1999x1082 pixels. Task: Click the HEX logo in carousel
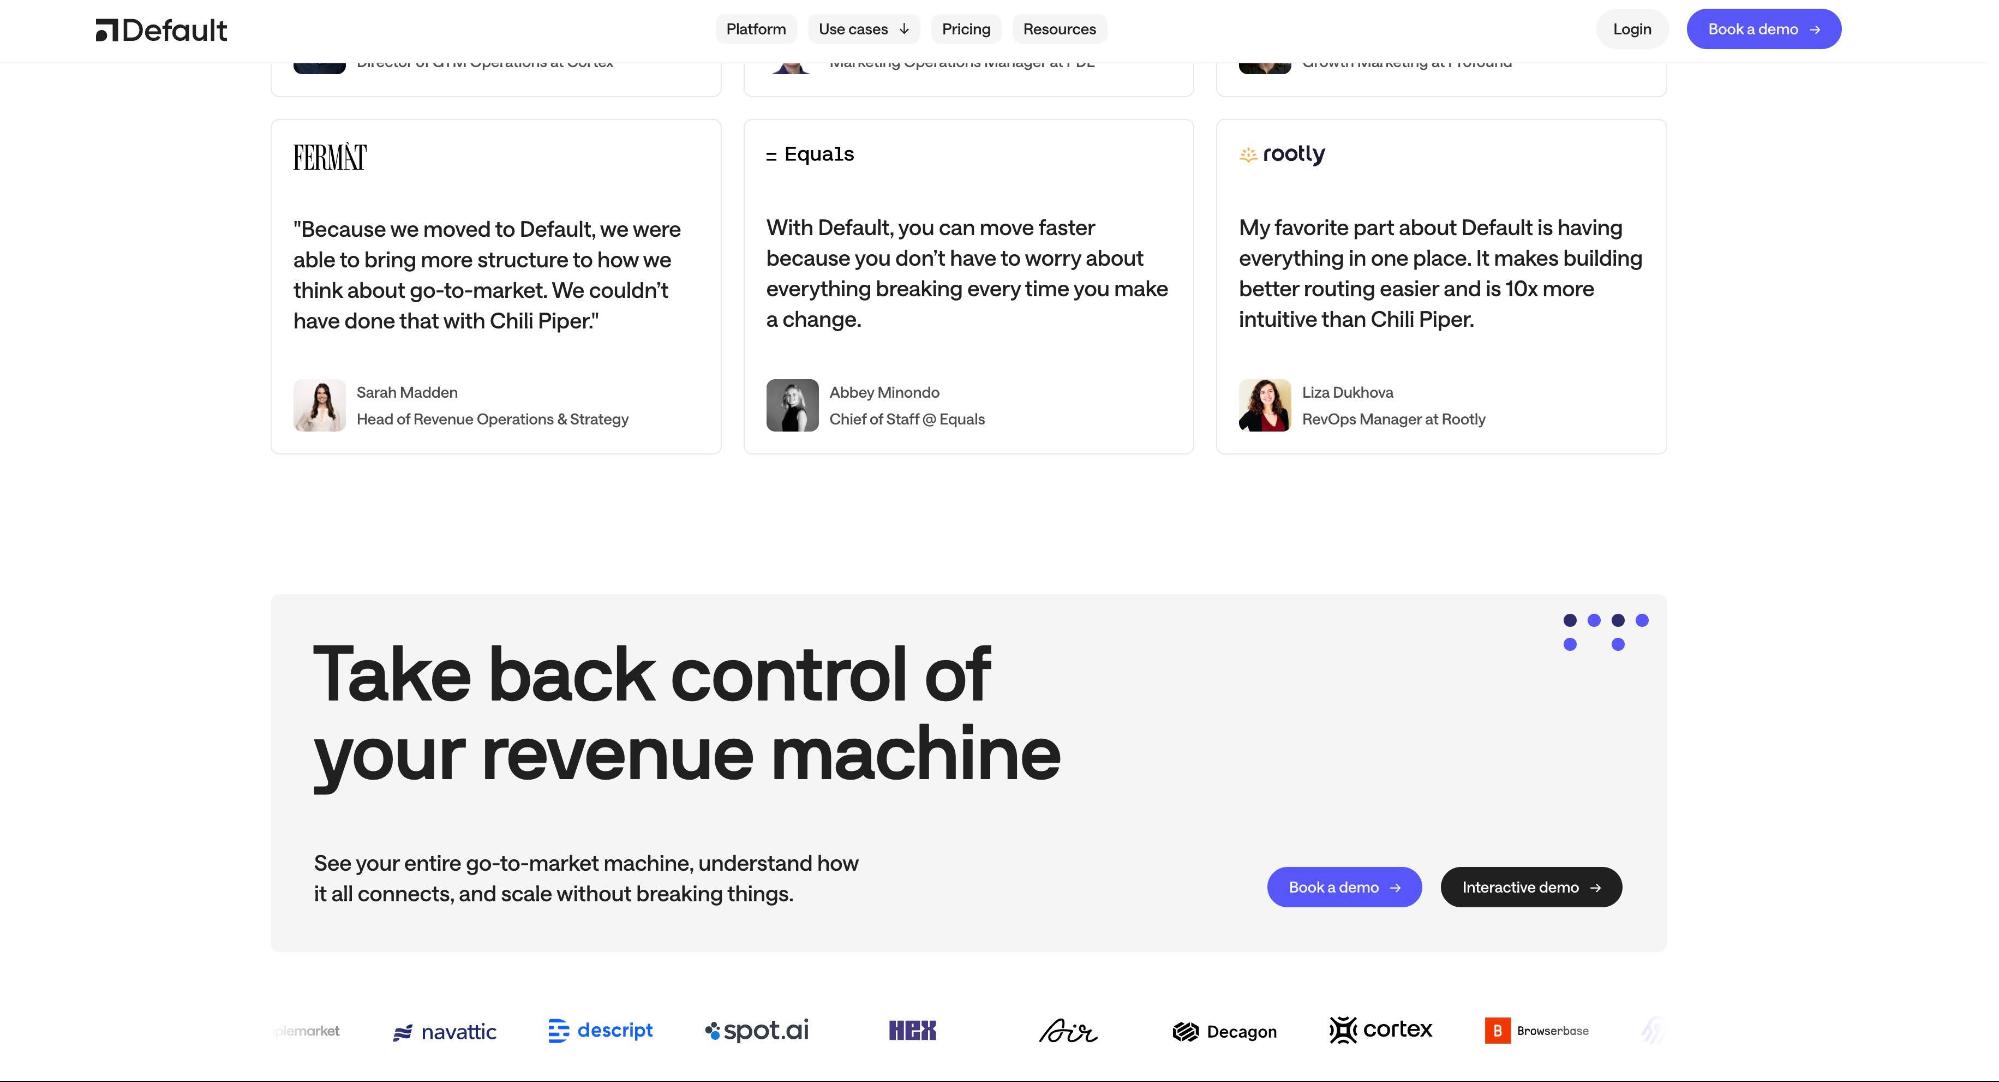point(912,1030)
